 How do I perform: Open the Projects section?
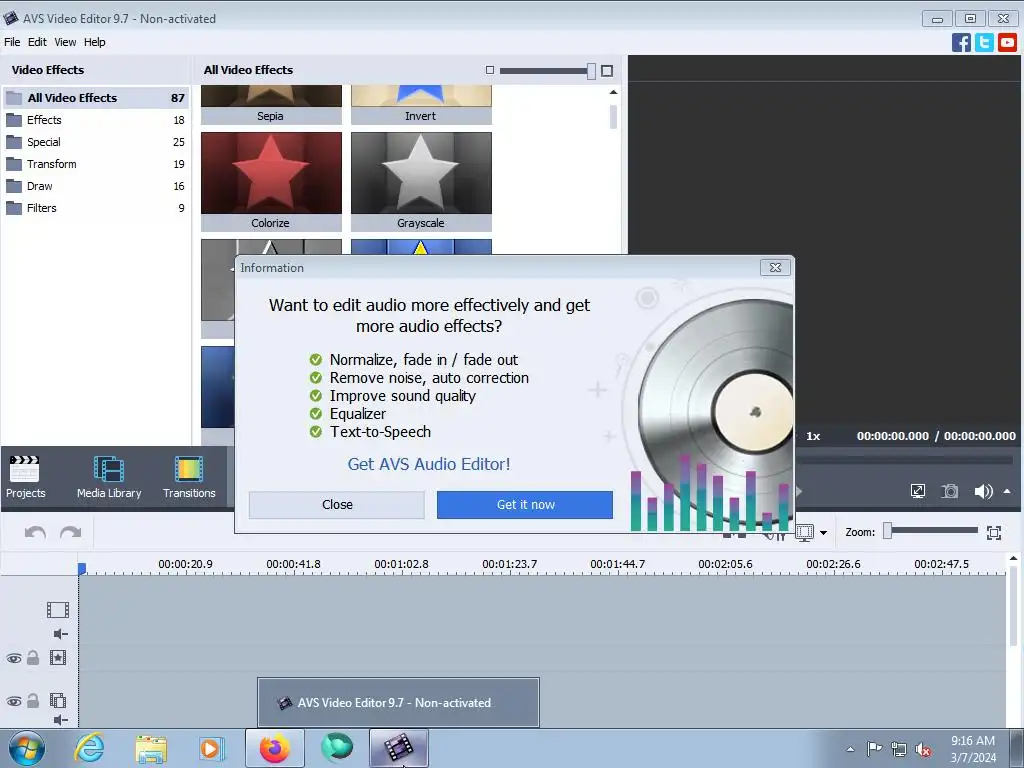tap(25, 477)
